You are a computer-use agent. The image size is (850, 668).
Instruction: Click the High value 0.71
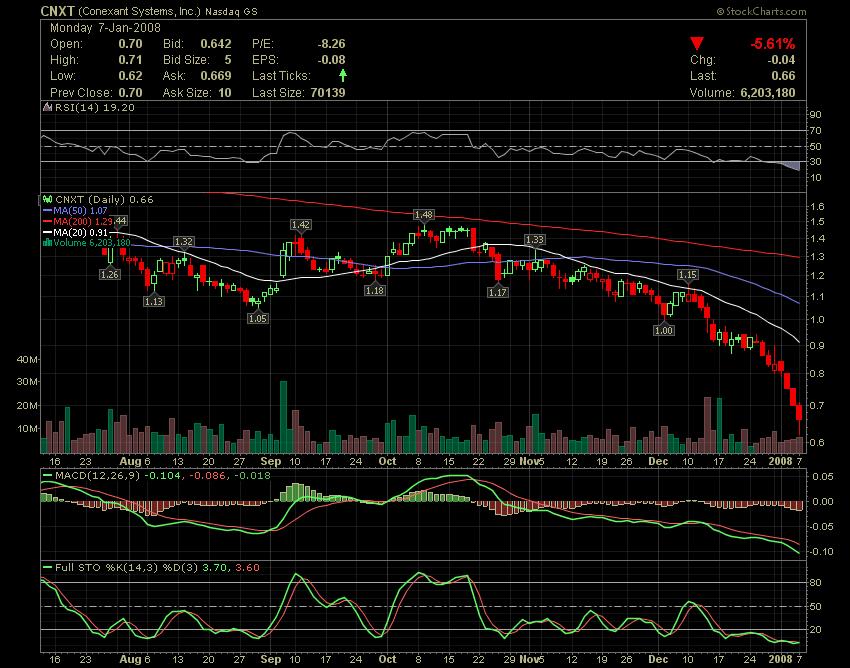click(x=130, y=60)
